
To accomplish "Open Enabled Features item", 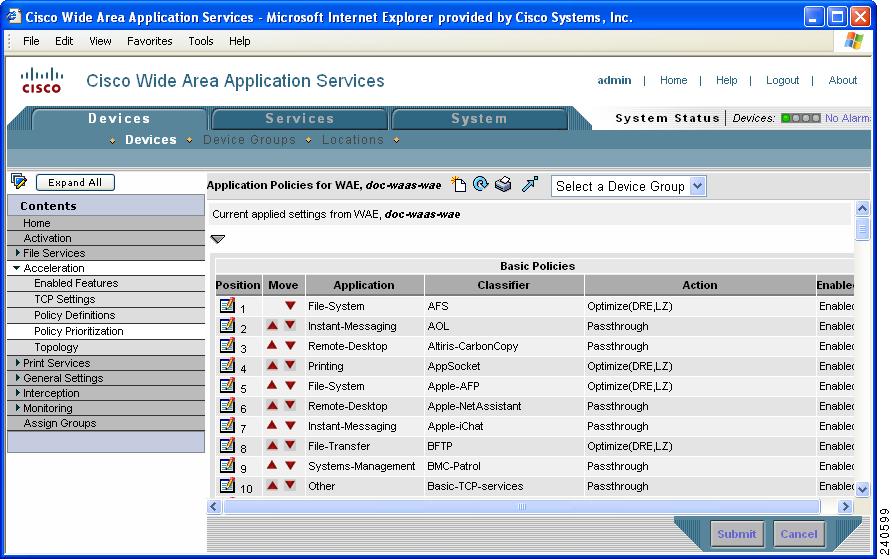I will pyautogui.click(x=76, y=283).
